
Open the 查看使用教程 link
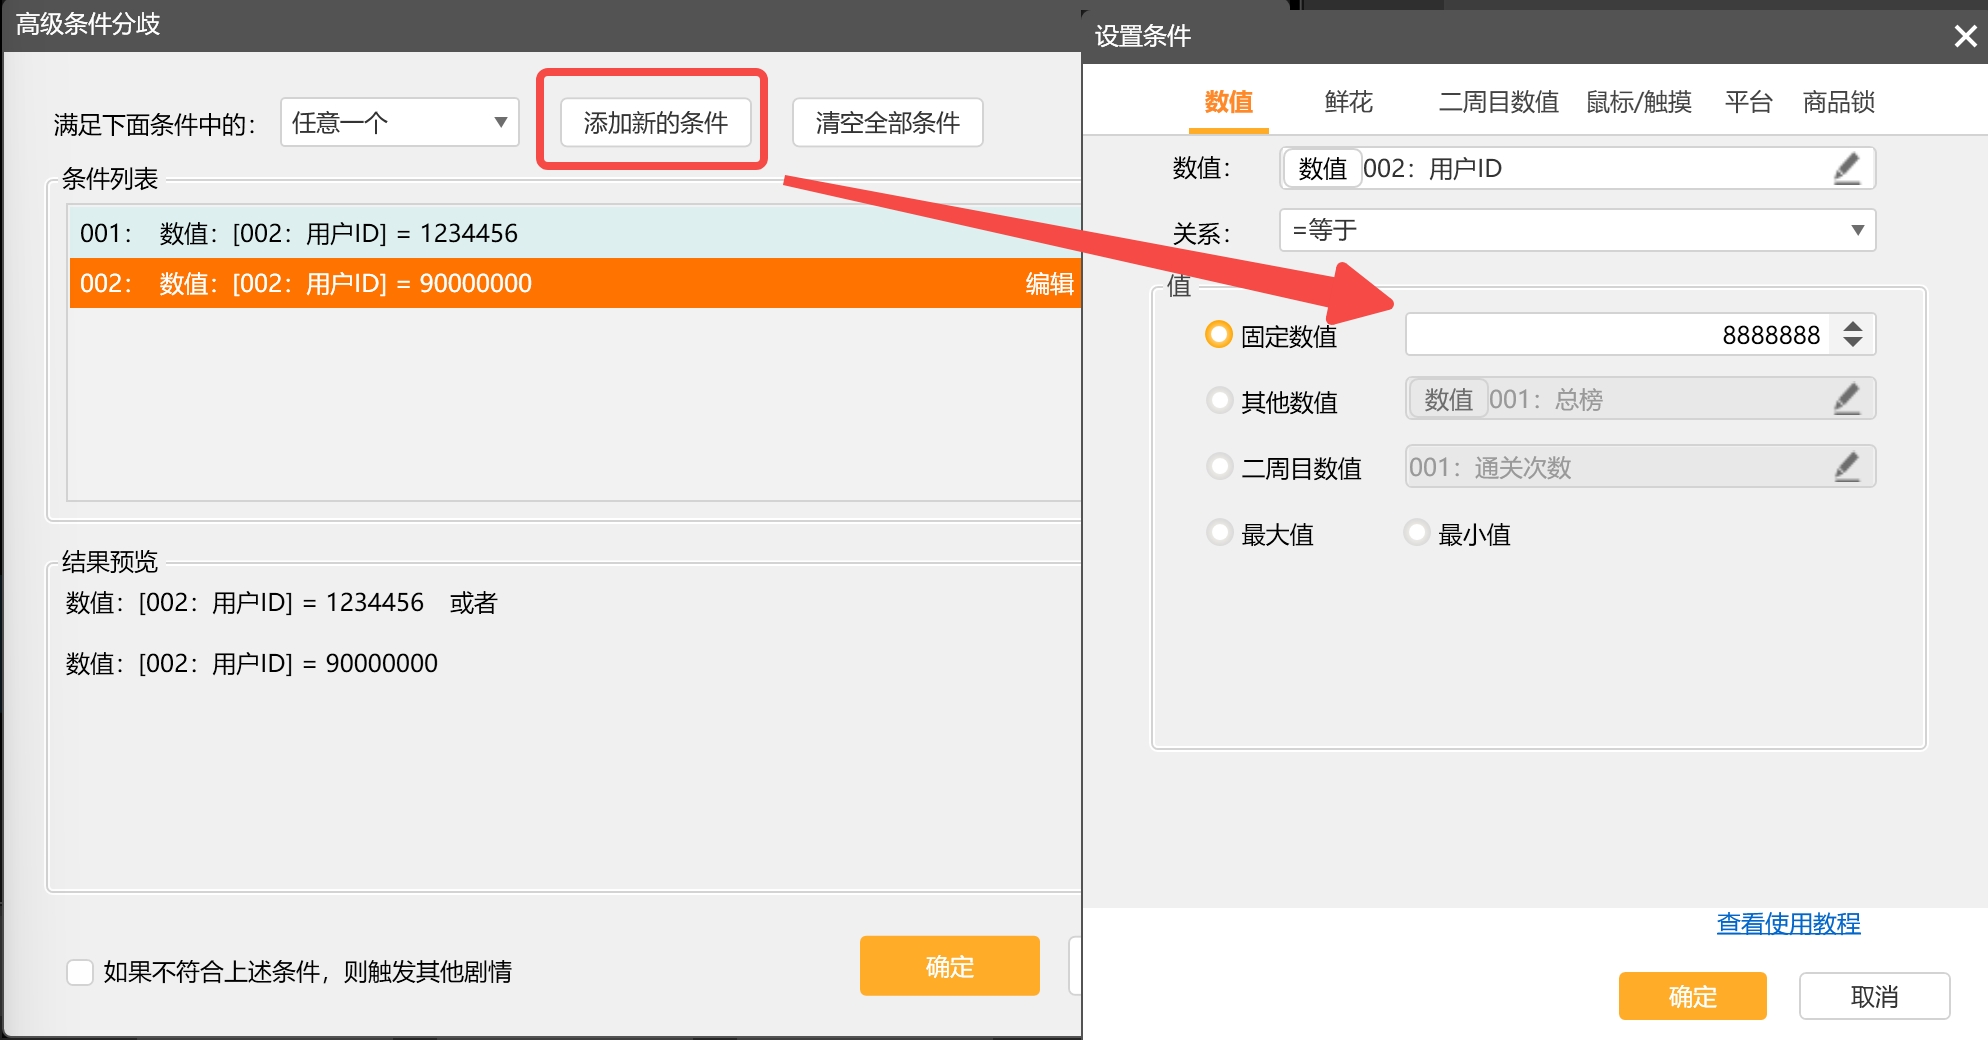(x=1788, y=923)
